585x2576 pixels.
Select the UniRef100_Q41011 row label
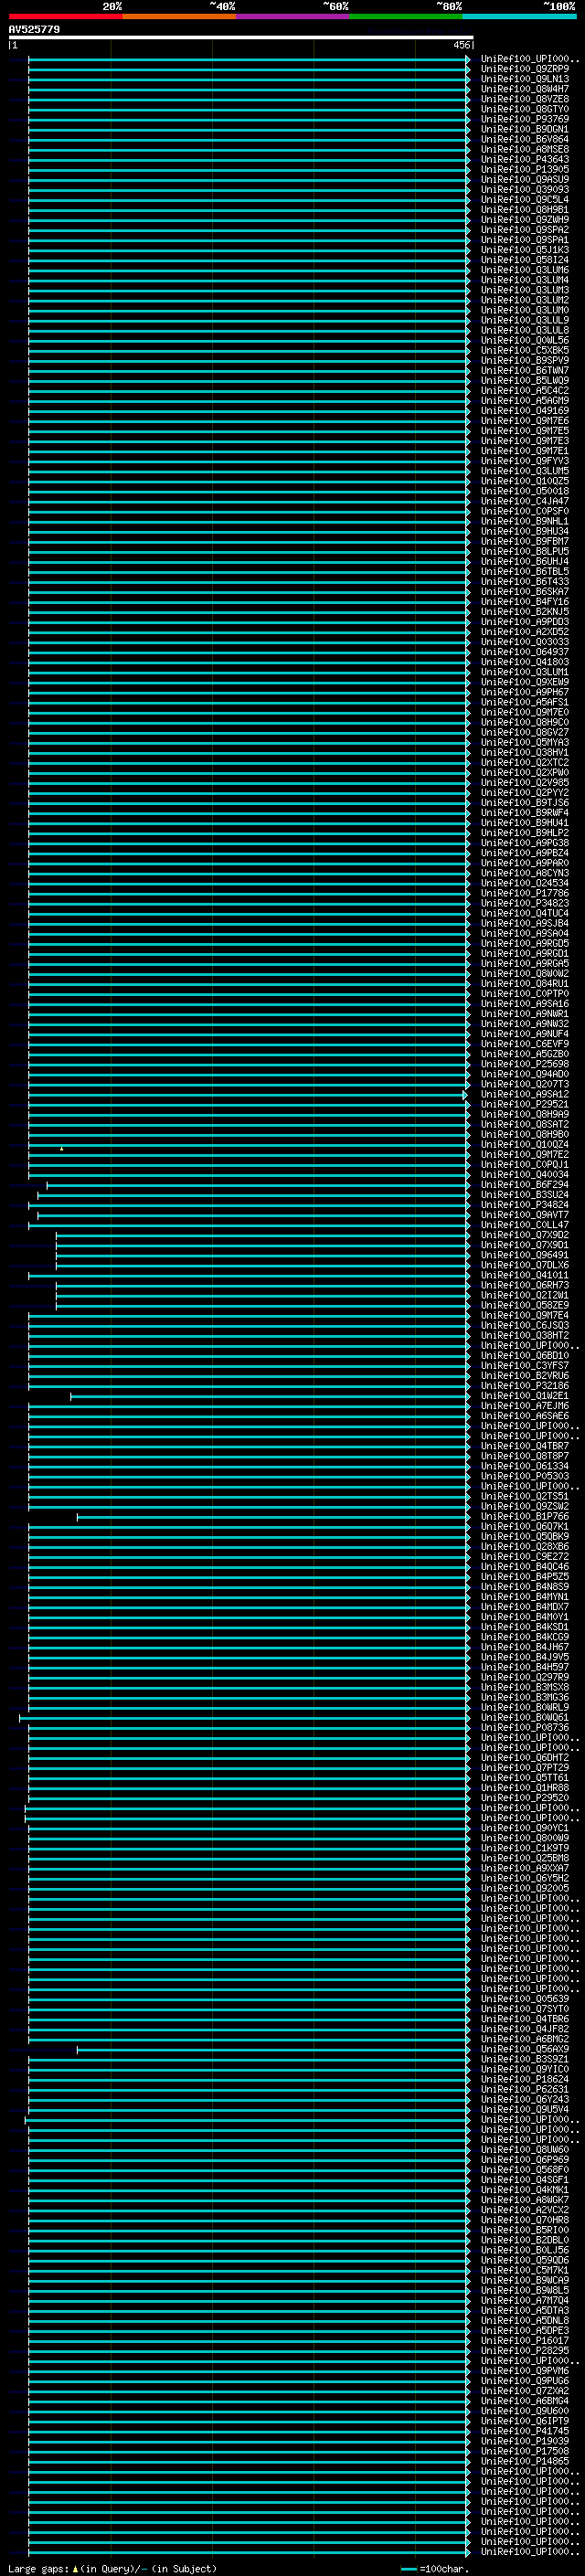click(525, 1275)
